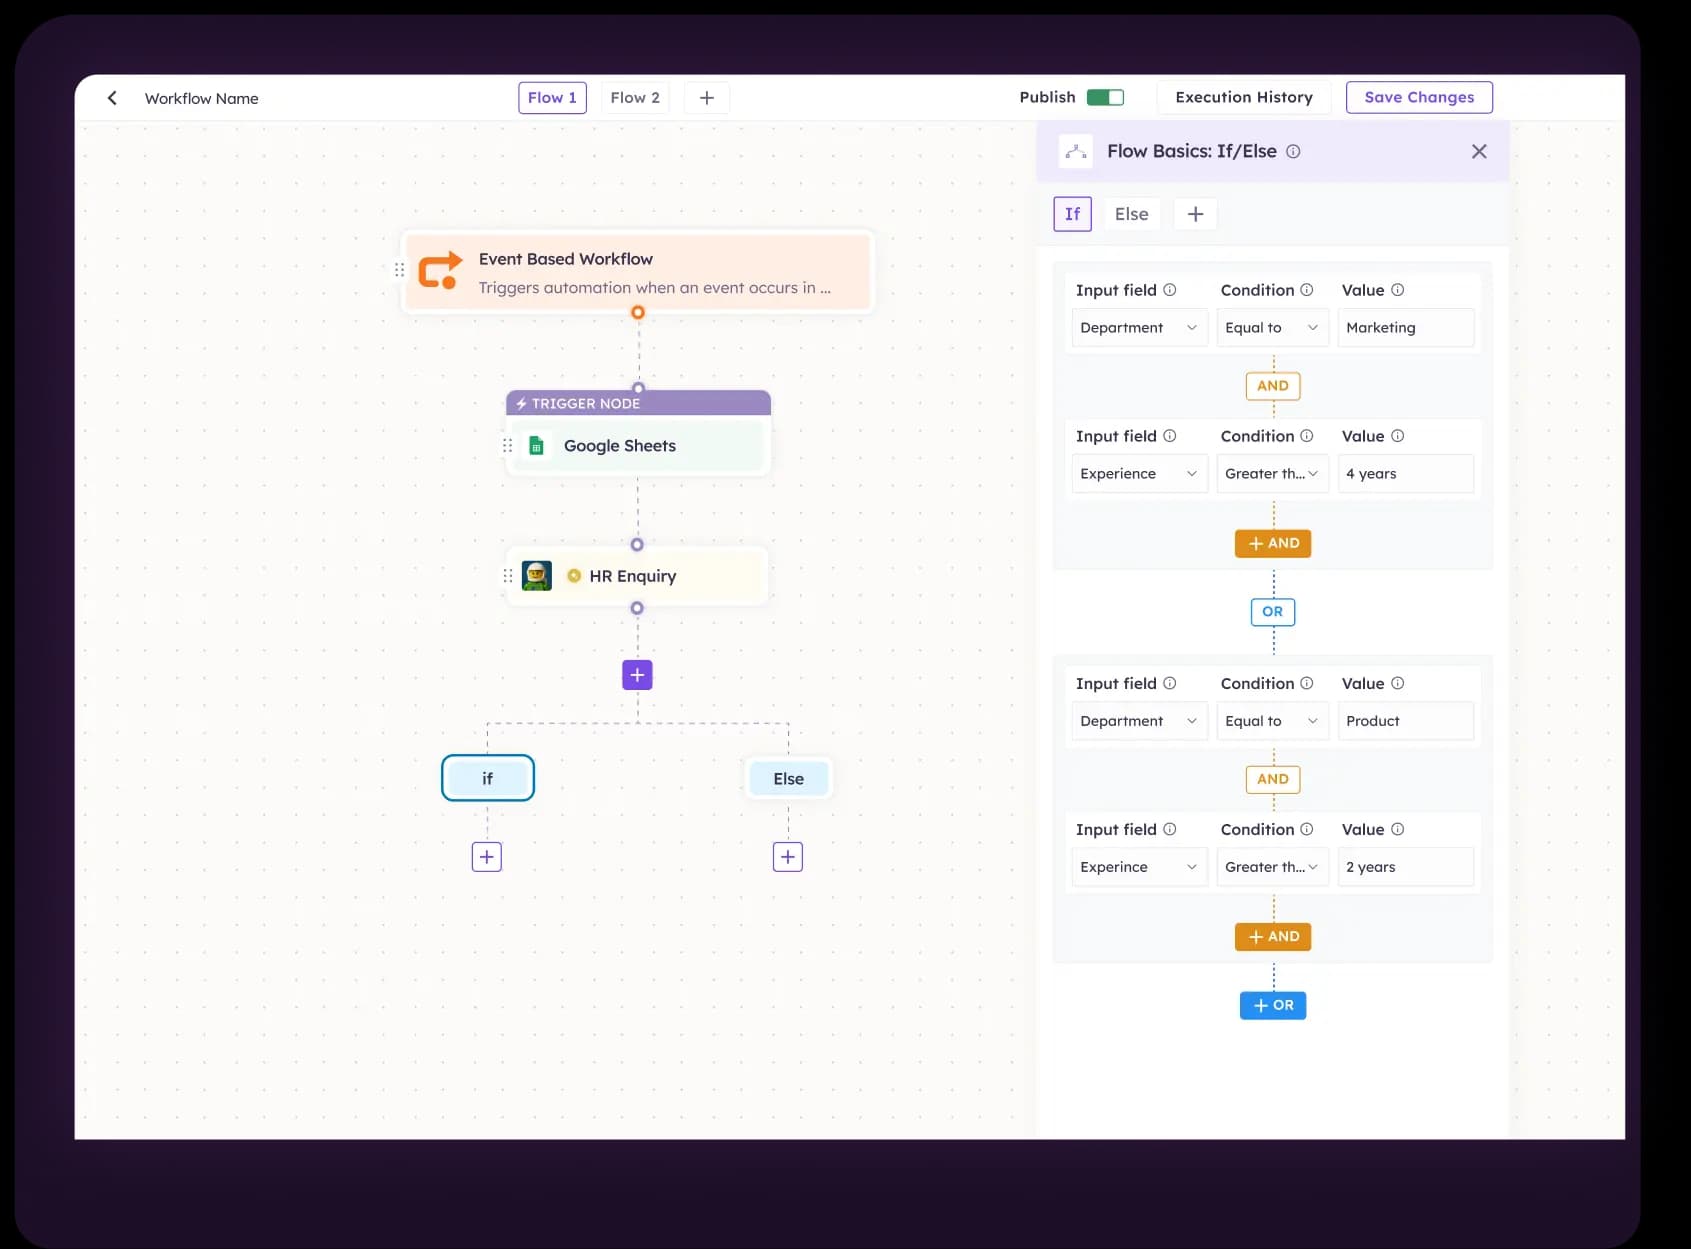This screenshot has width=1691, height=1249.
Task: Select the Google Sheets node icon
Action: 537,445
